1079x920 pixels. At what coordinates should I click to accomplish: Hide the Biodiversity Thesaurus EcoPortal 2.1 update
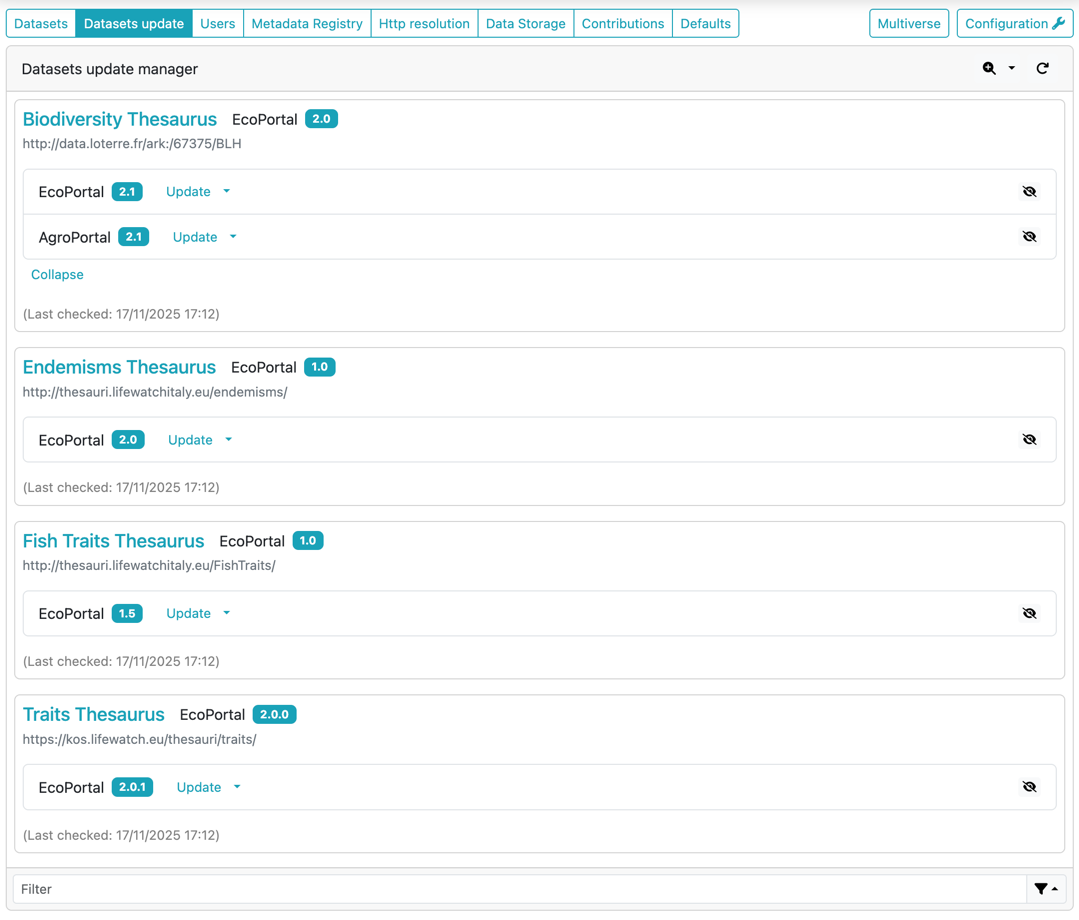point(1029,192)
